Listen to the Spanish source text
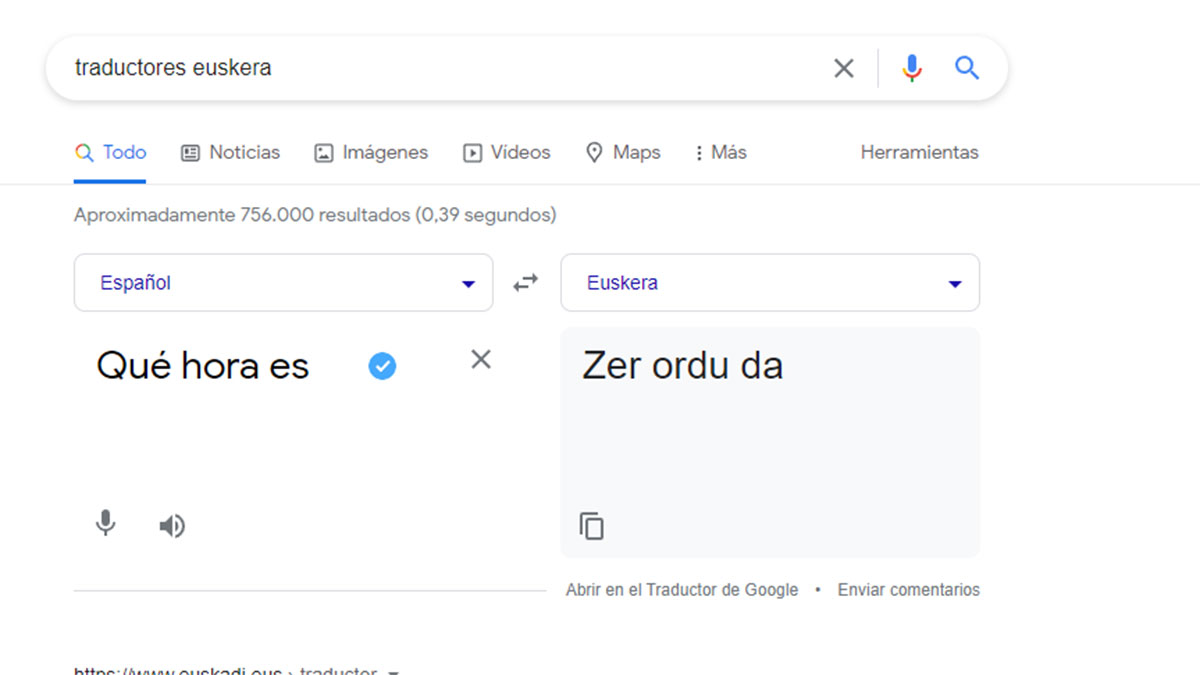 point(172,526)
